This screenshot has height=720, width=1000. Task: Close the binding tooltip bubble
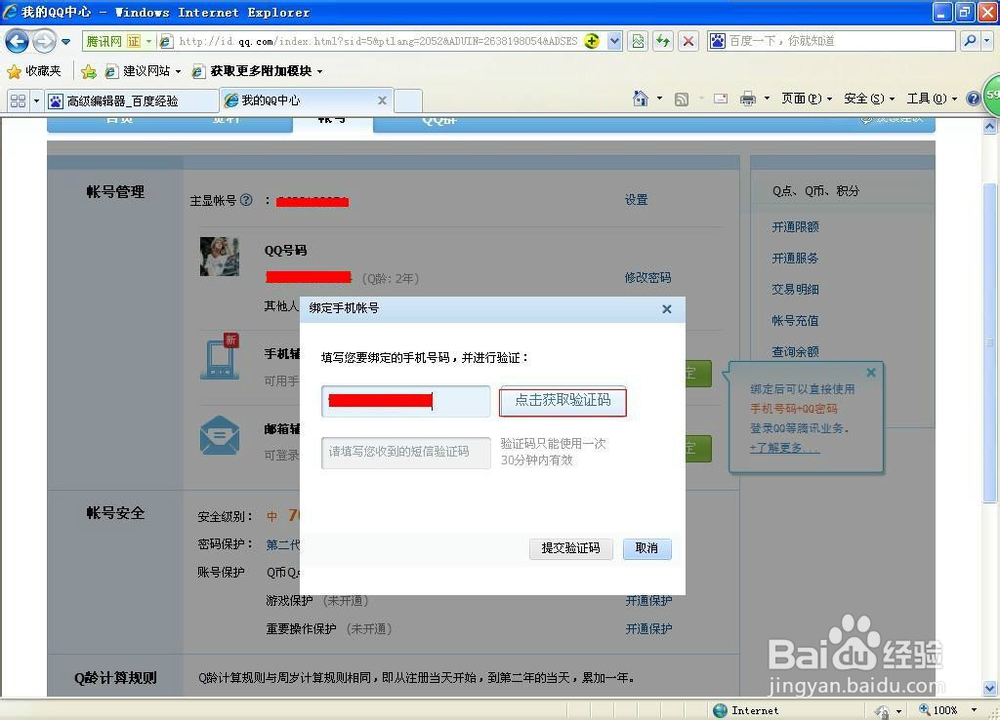pos(871,372)
